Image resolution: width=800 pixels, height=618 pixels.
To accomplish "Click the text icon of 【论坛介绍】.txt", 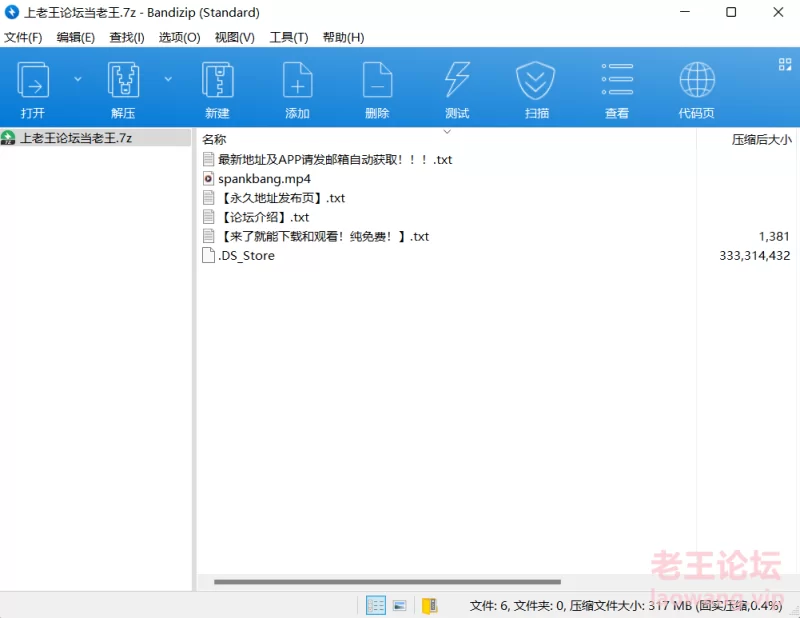I will 208,217.
